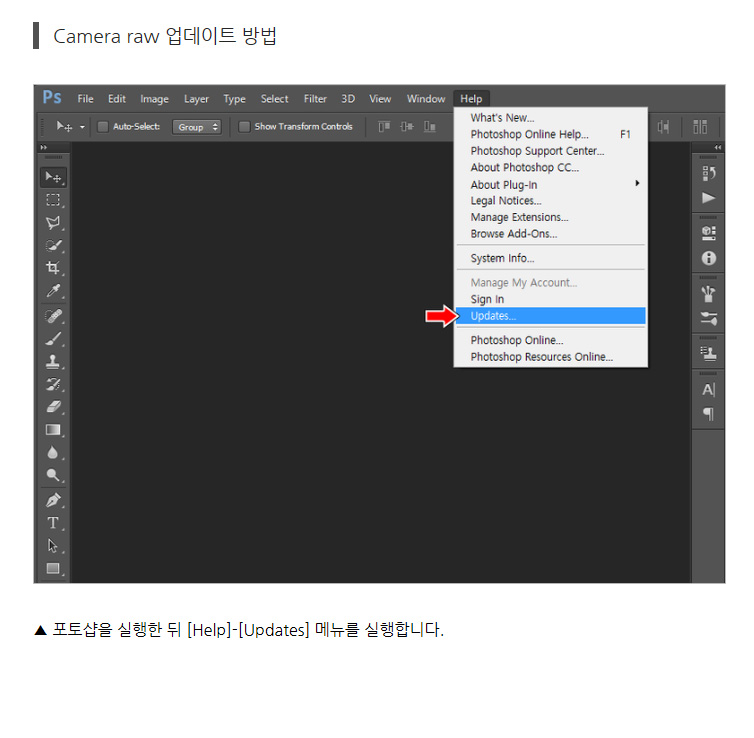This screenshot has width=754, height=738.
Task: Open the Move tool preset picker arrow
Action: click(x=82, y=127)
